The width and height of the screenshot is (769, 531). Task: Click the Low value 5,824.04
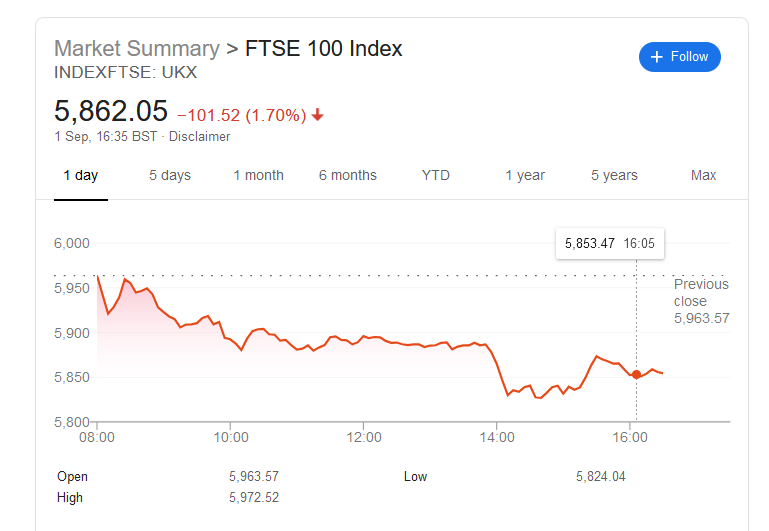[x=600, y=477]
